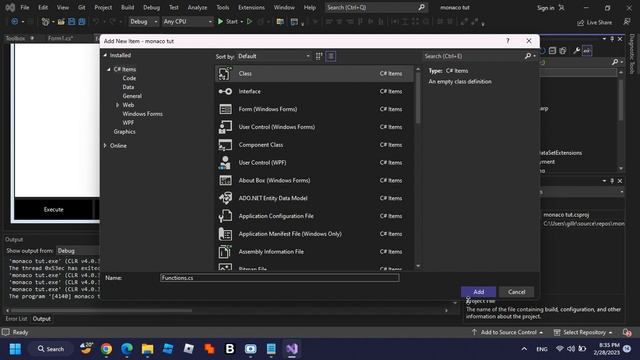Switch to the Error List tab
Screen dimensions: 640x360
pyautogui.click(x=16, y=319)
